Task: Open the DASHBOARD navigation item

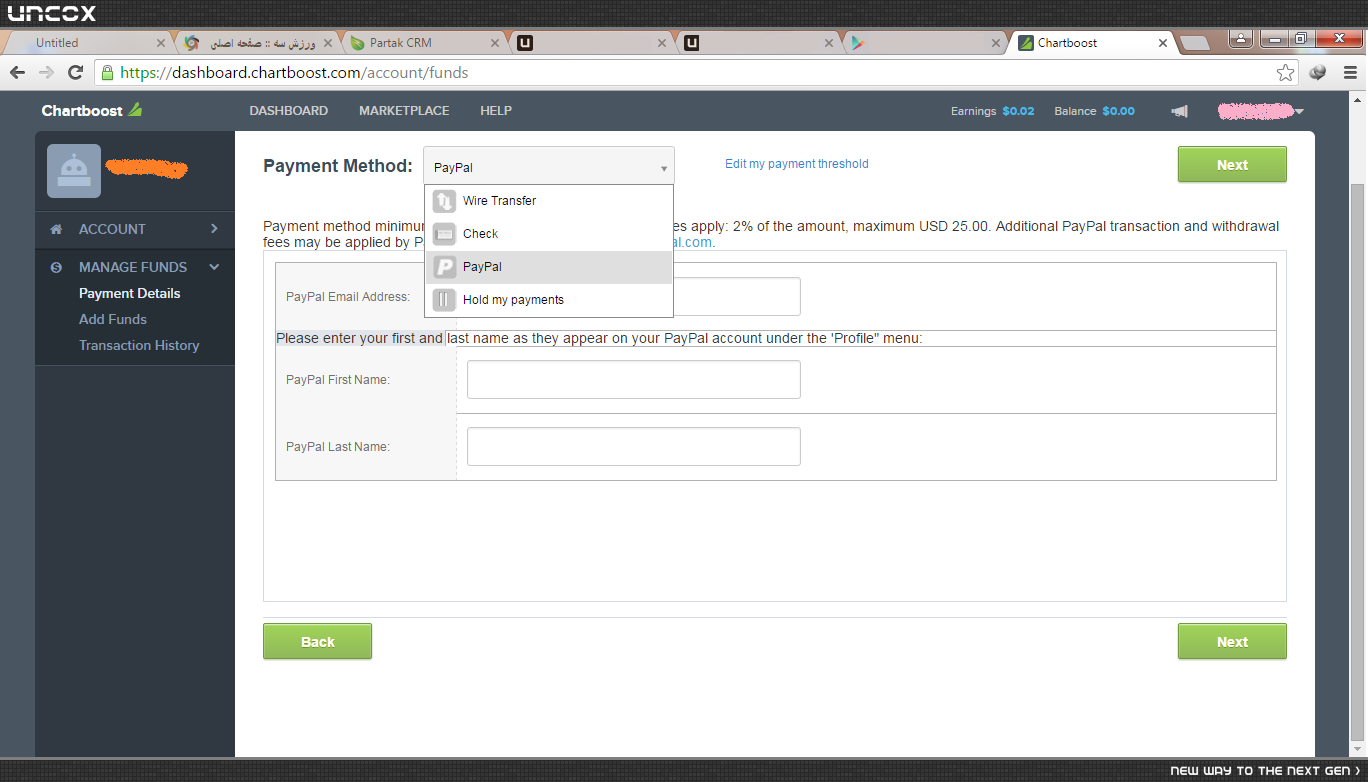Action: tap(289, 111)
